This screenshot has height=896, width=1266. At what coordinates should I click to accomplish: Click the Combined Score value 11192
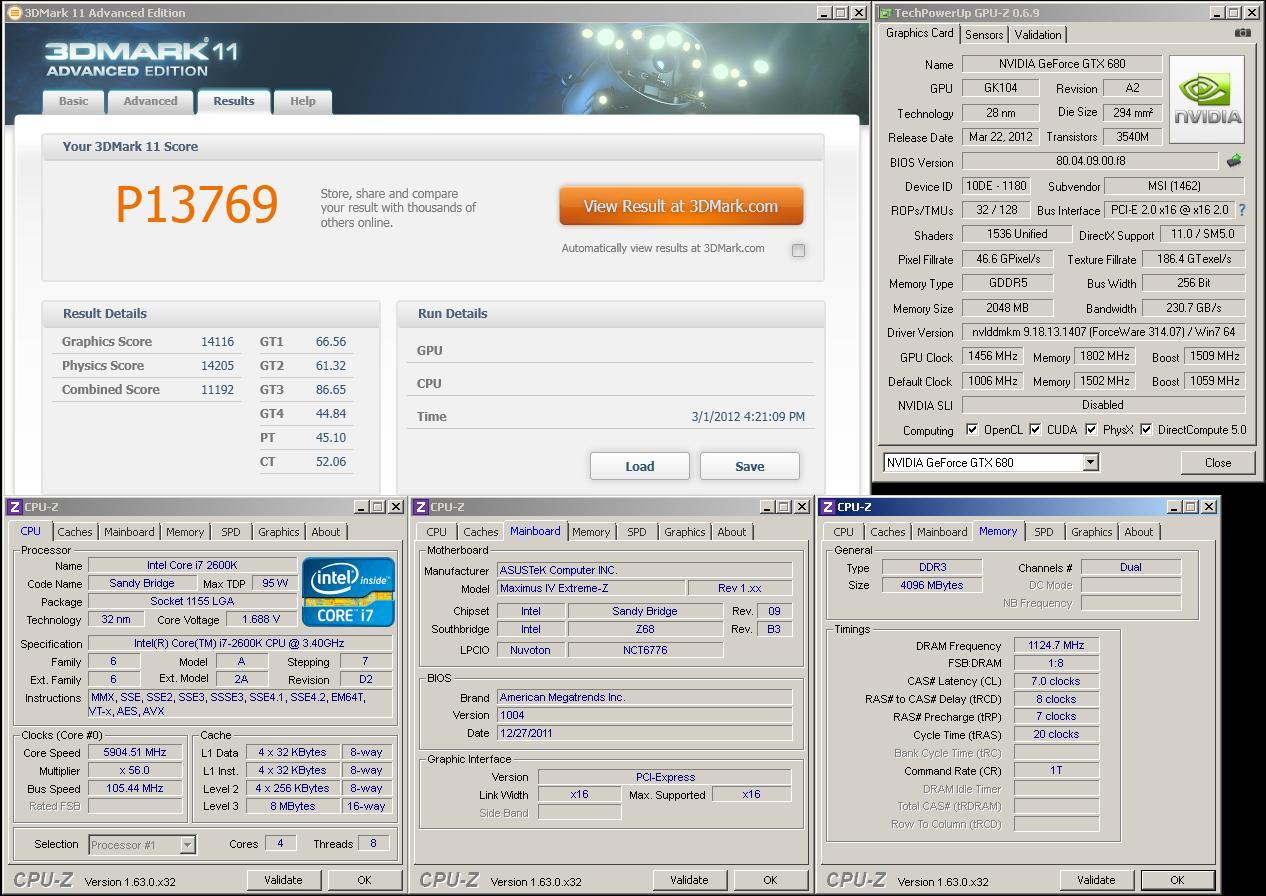217,390
